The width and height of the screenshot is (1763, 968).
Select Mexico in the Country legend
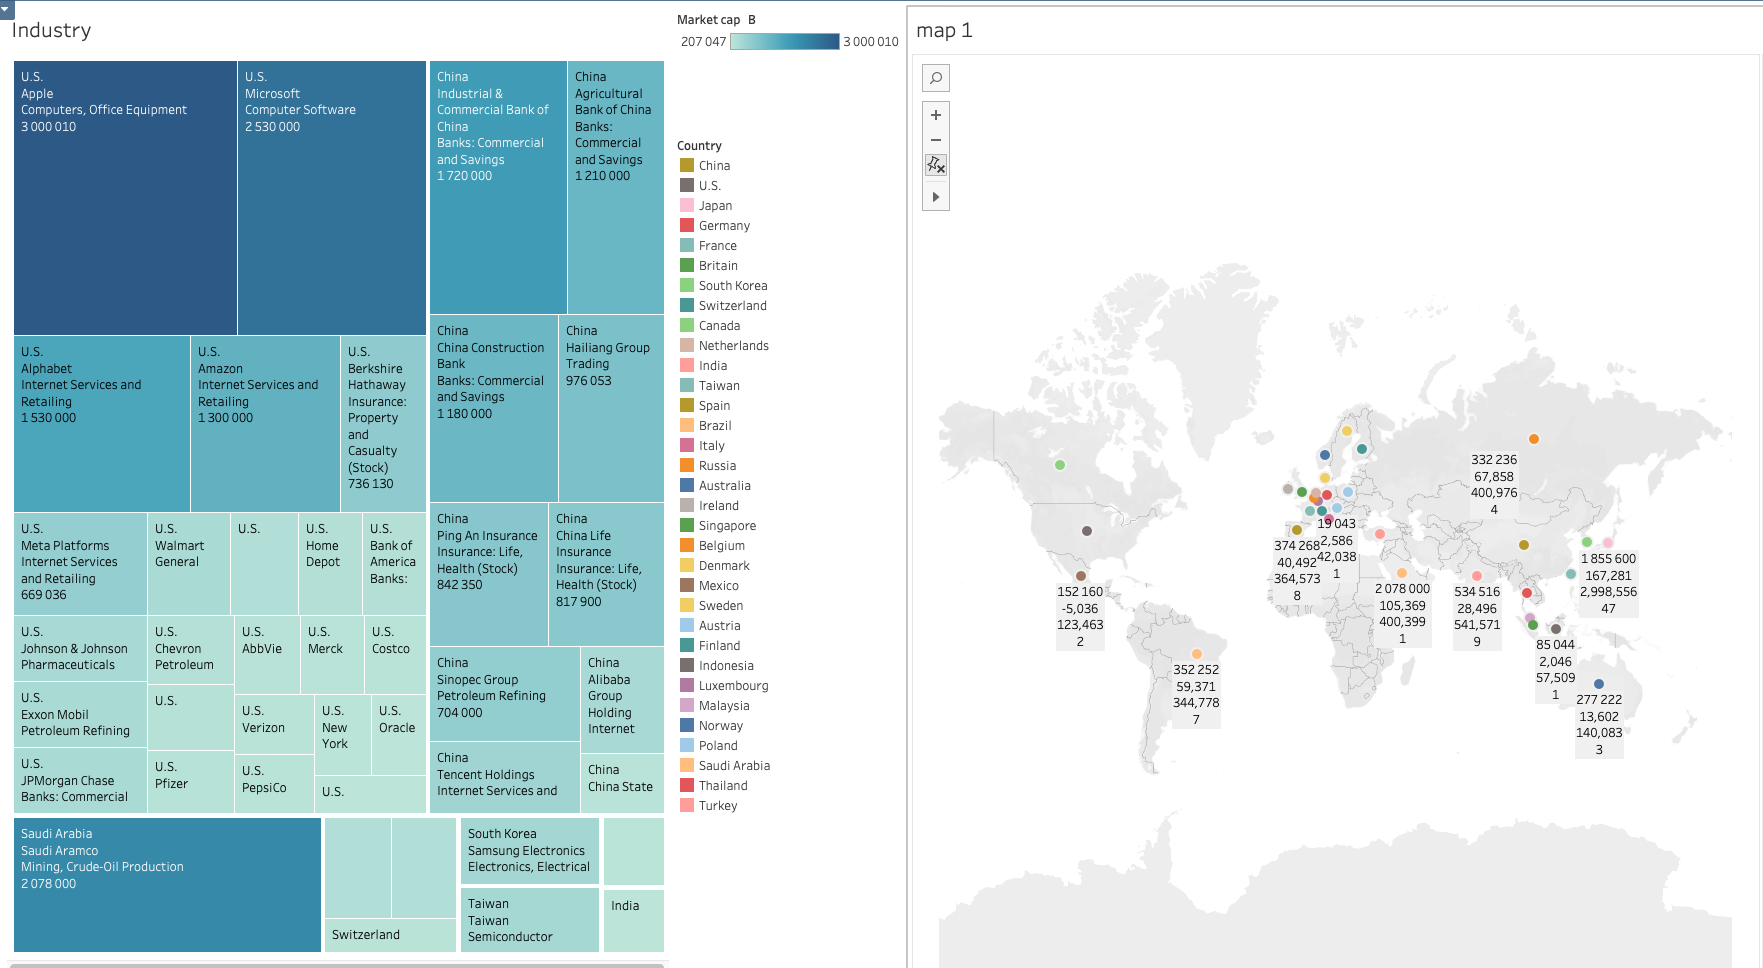[x=718, y=586]
